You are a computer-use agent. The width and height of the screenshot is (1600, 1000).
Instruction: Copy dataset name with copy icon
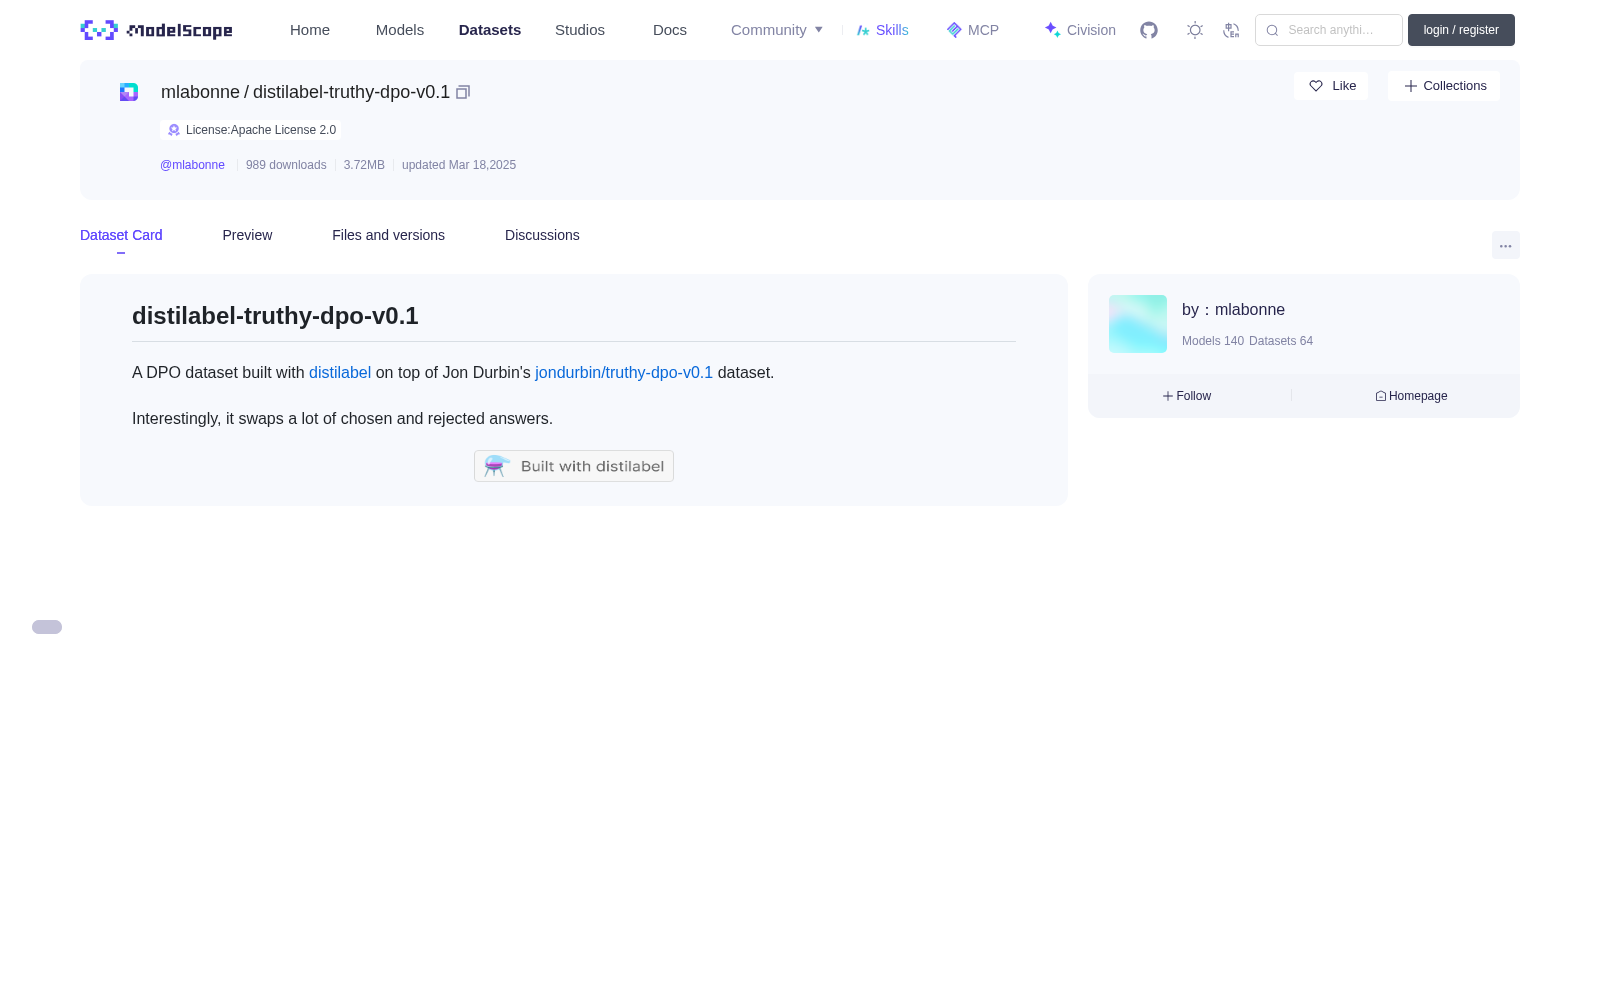click(x=463, y=92)
